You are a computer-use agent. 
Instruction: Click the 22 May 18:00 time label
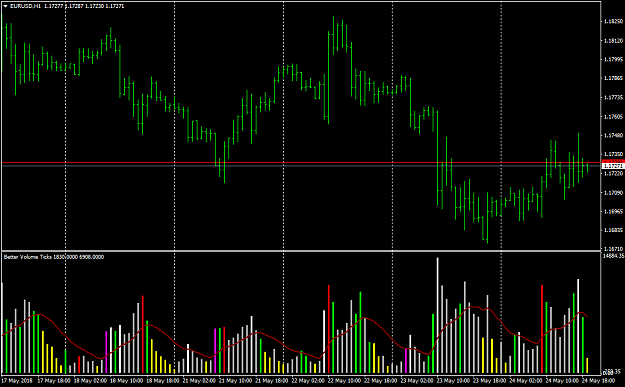(381, 381)
